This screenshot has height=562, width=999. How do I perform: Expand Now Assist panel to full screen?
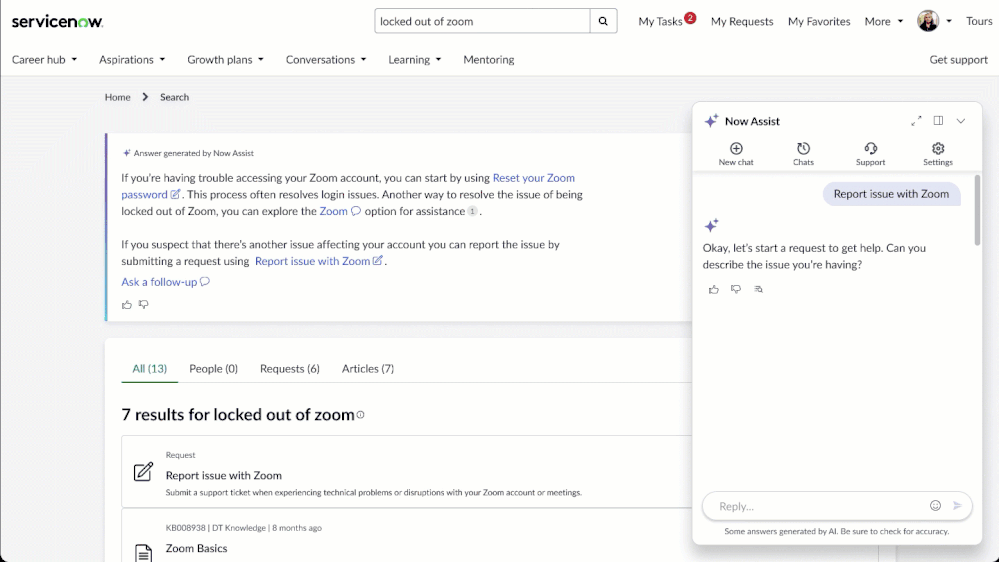(x=916, y=121)
